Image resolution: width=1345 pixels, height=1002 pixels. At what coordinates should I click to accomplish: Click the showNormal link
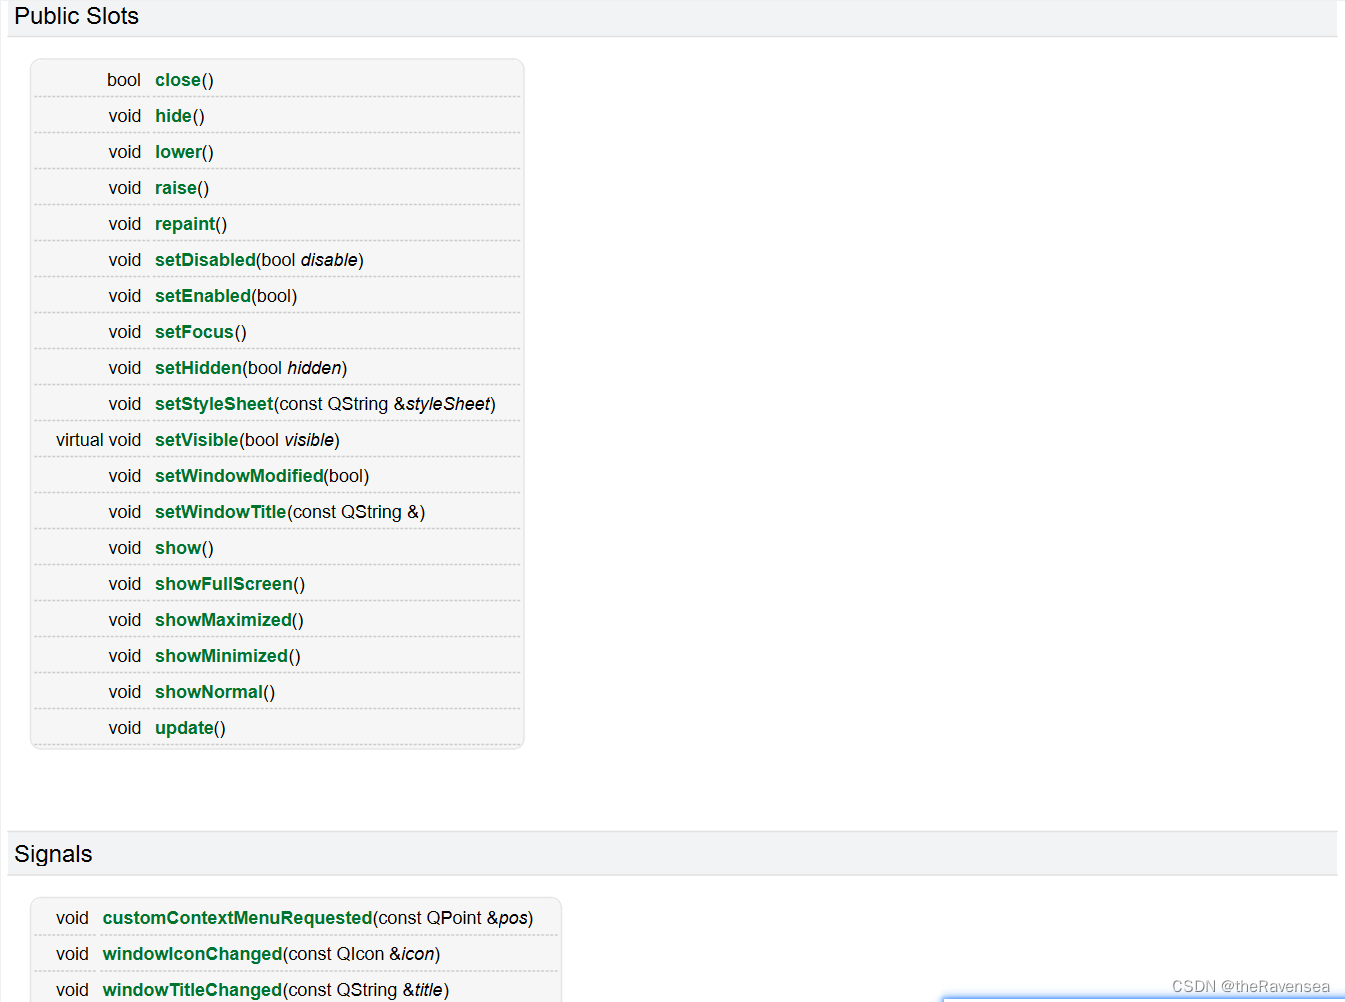[209, 692]
